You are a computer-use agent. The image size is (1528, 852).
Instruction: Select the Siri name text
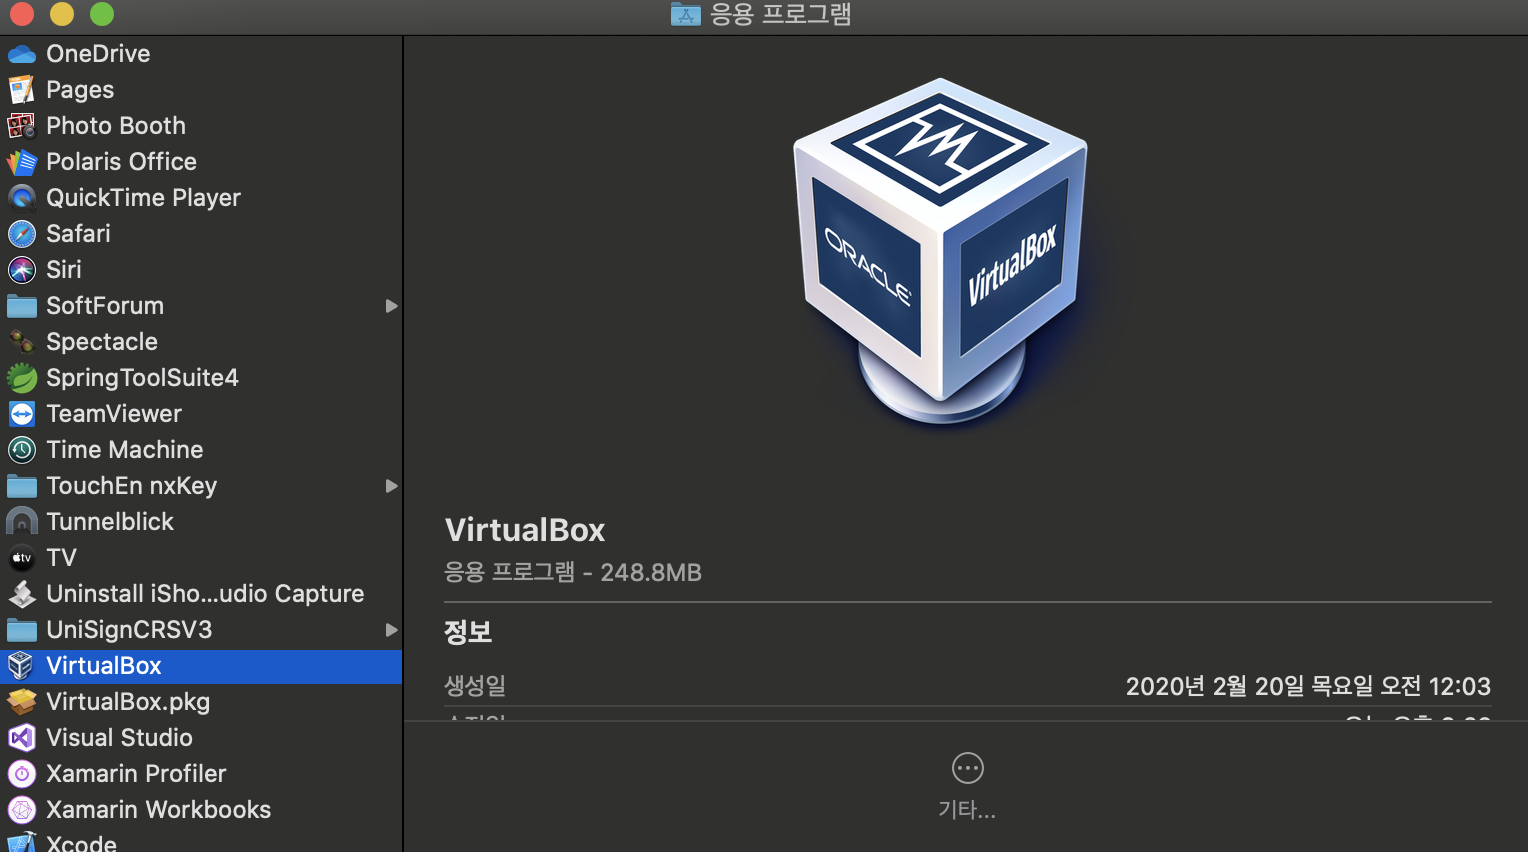point(64,270)
